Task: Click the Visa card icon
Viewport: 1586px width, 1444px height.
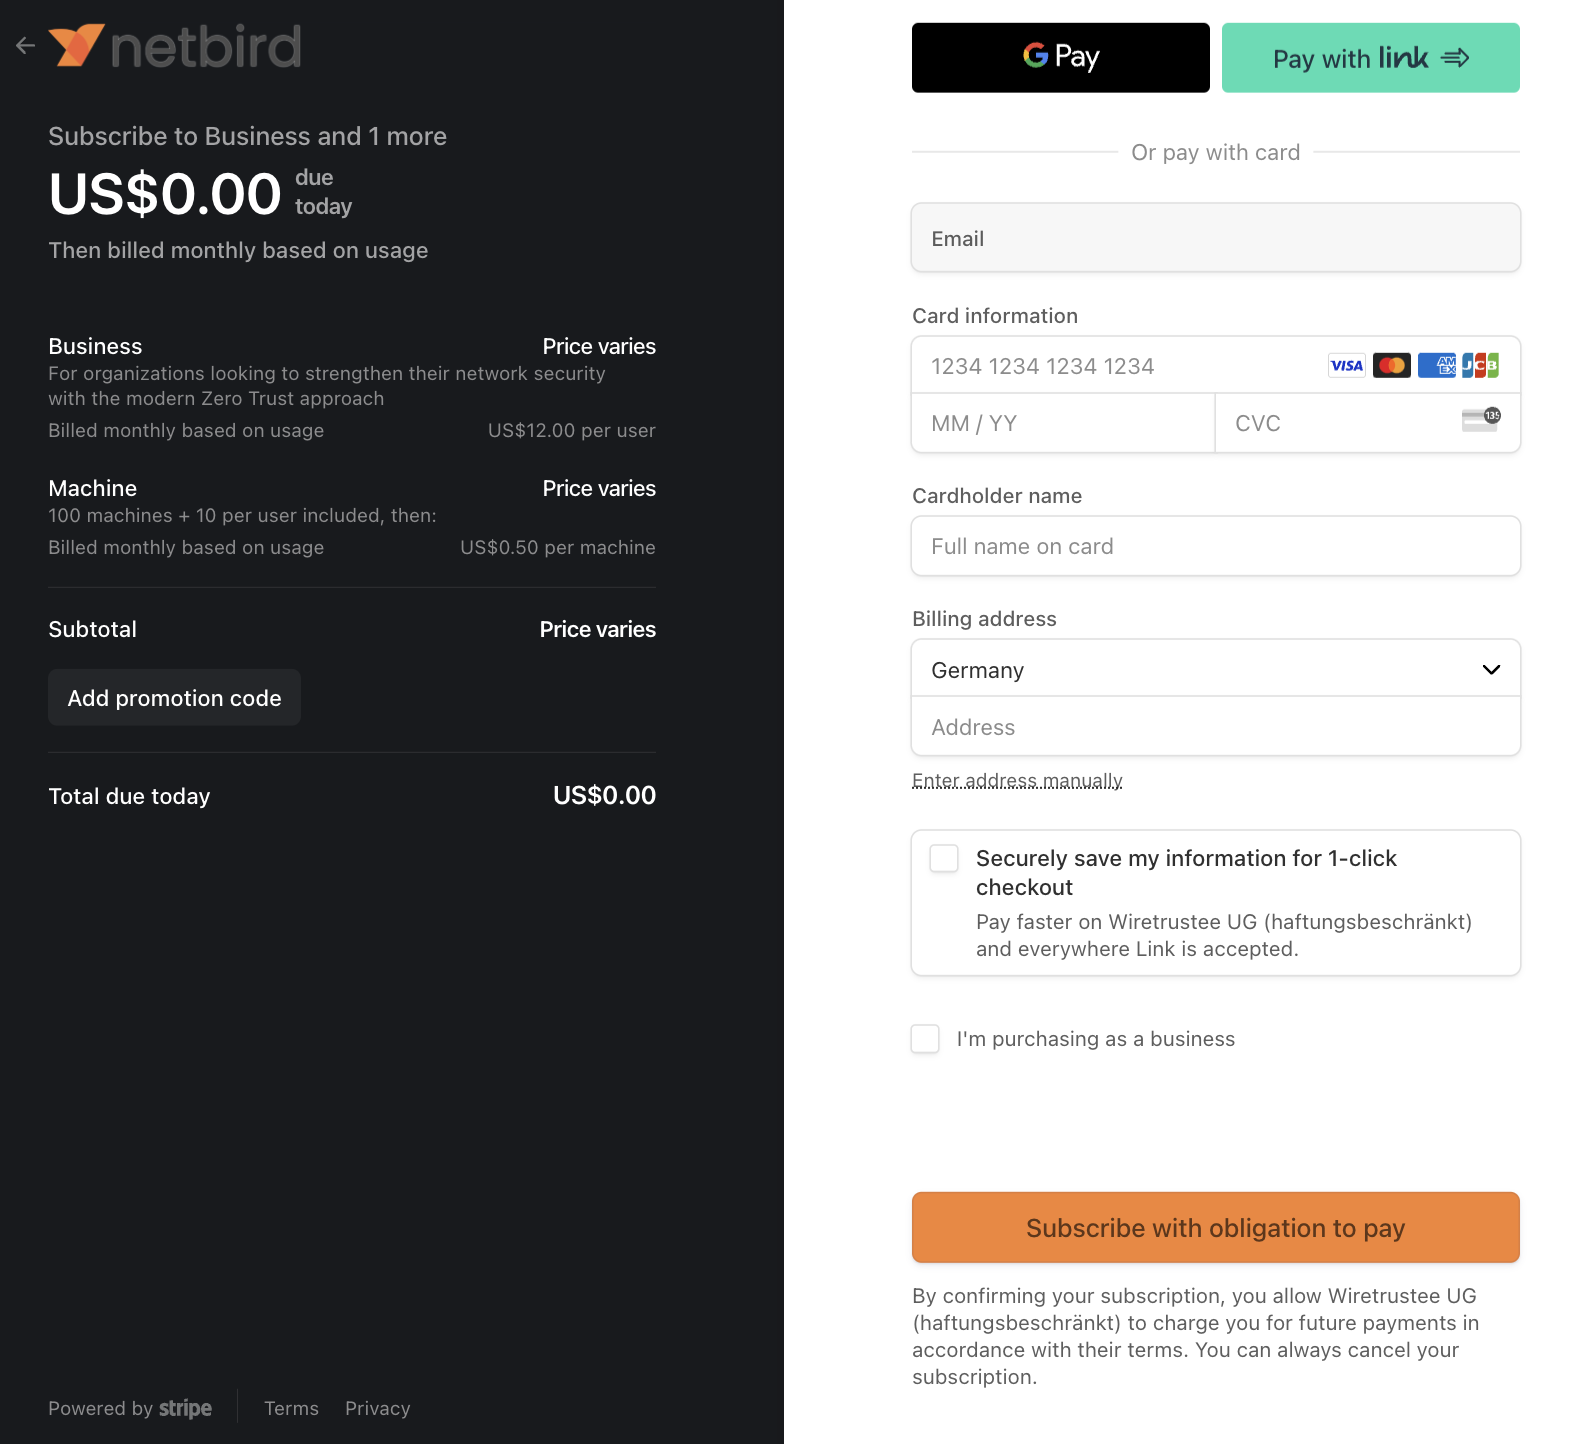Action: coord(1346,365)
